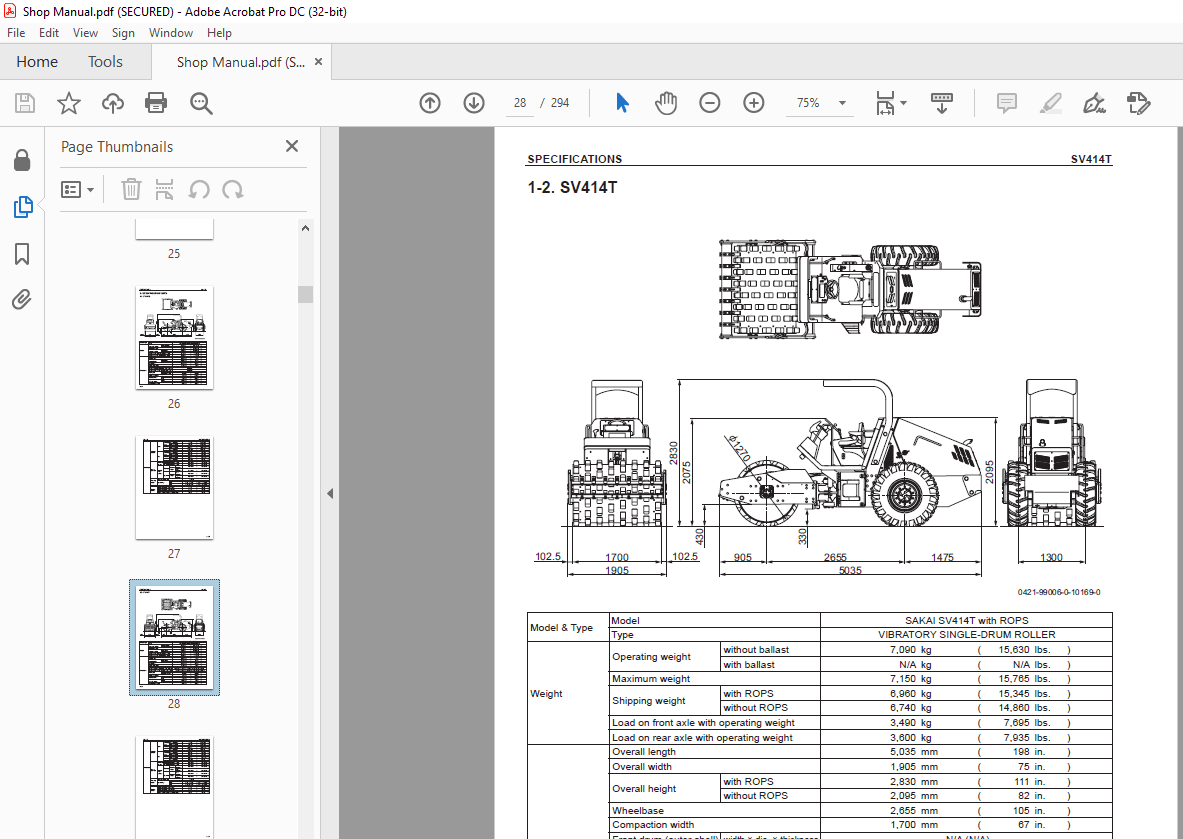The width and height of the screenshot is (1183, 839).
Task: Click the 'Overall length' row label
Action: click(x=644, y=751)
